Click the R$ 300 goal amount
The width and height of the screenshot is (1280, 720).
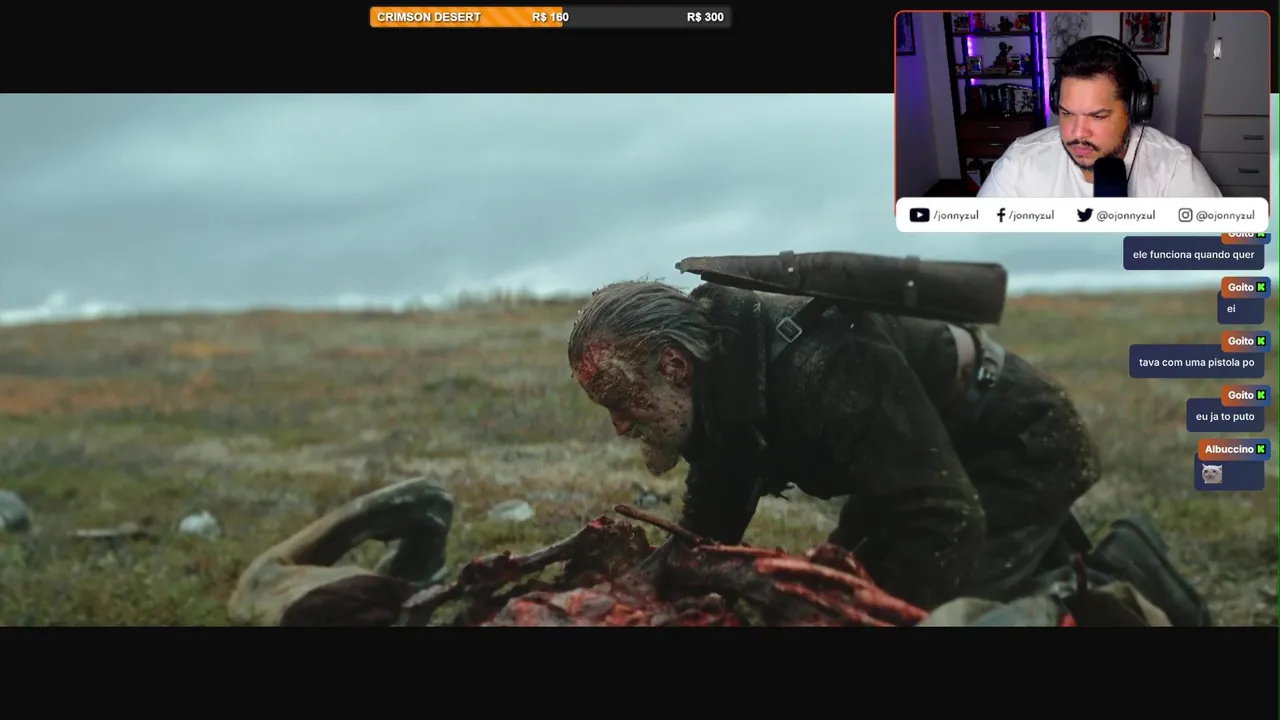pyautogui.click(x=705, y=17)
